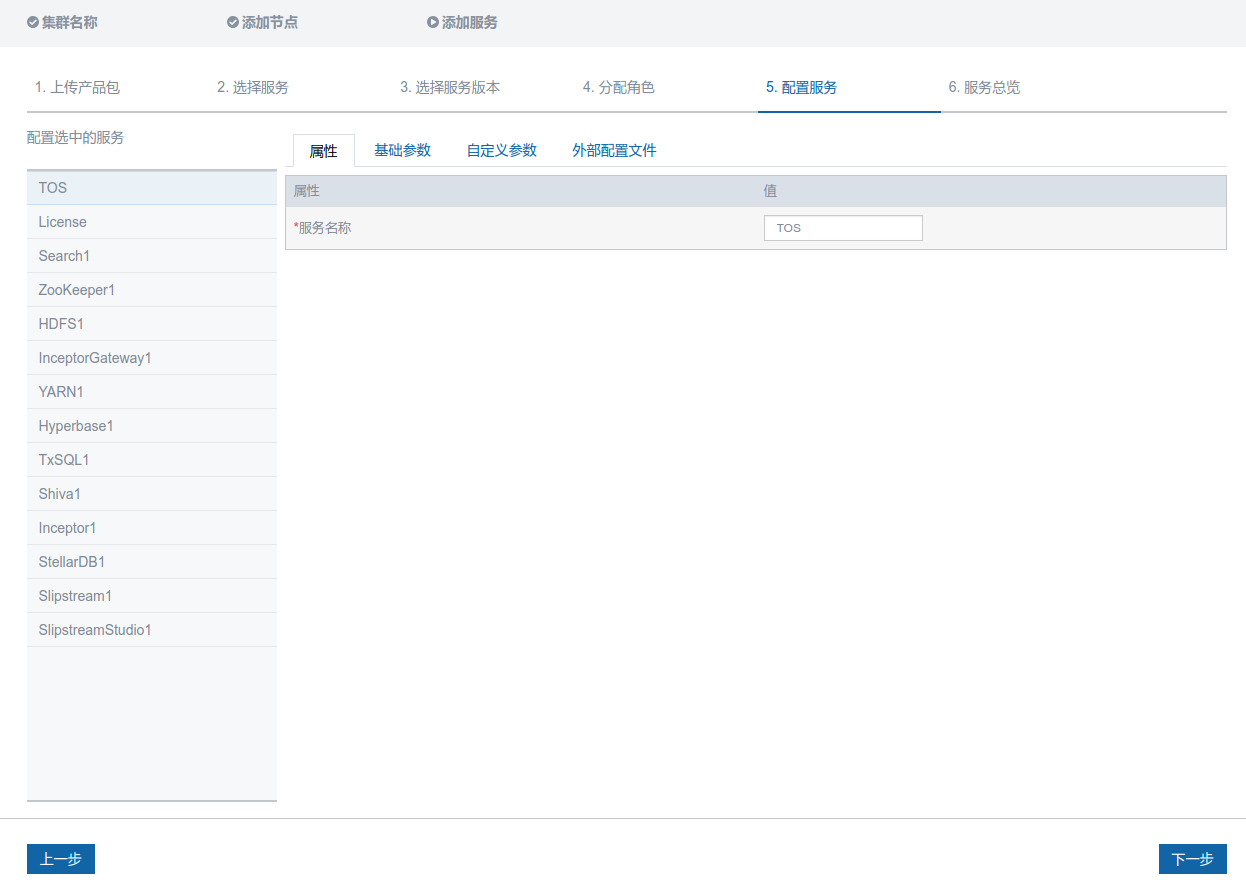
Task: Switch to the 属性 tab
Action: (x=324, y=151)
